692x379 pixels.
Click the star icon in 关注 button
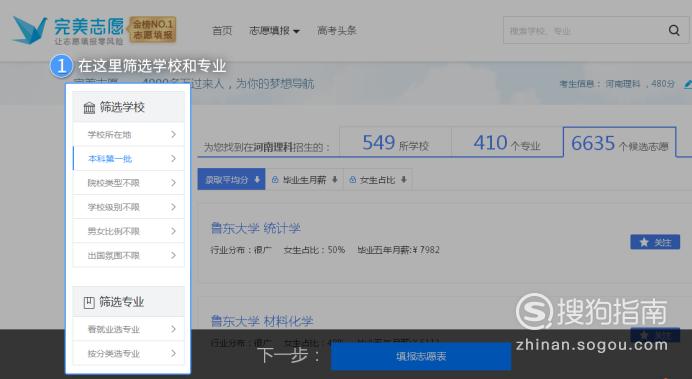(x=644, y=242)
